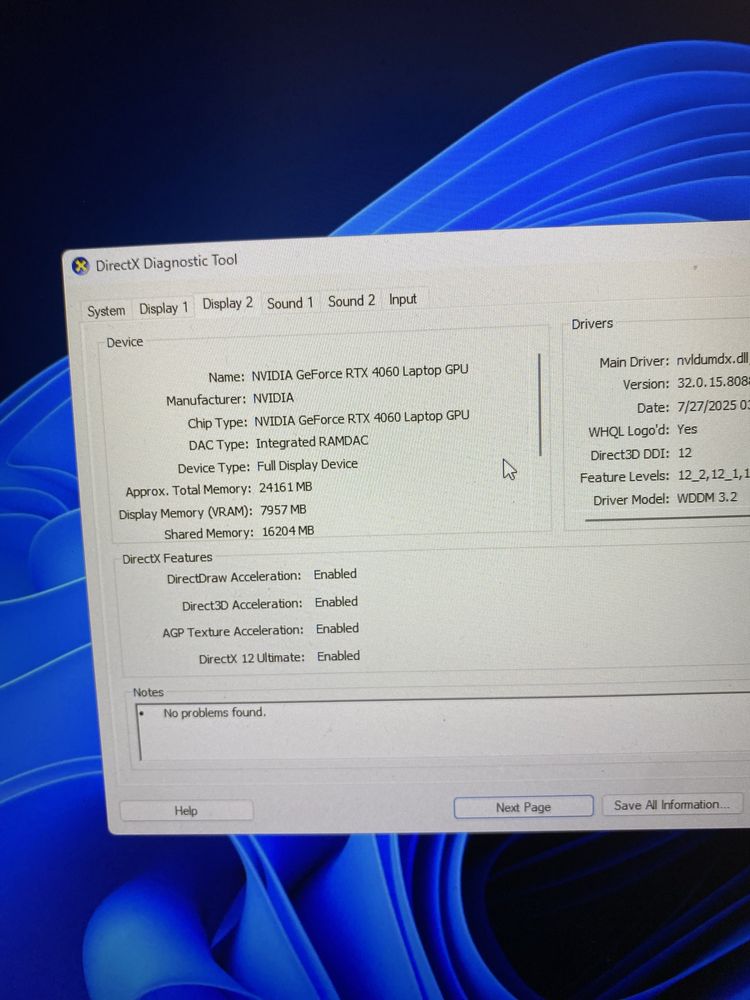Click the Device panel vertical scrollbar
750x1000 pixels.
tap(540, 404)
